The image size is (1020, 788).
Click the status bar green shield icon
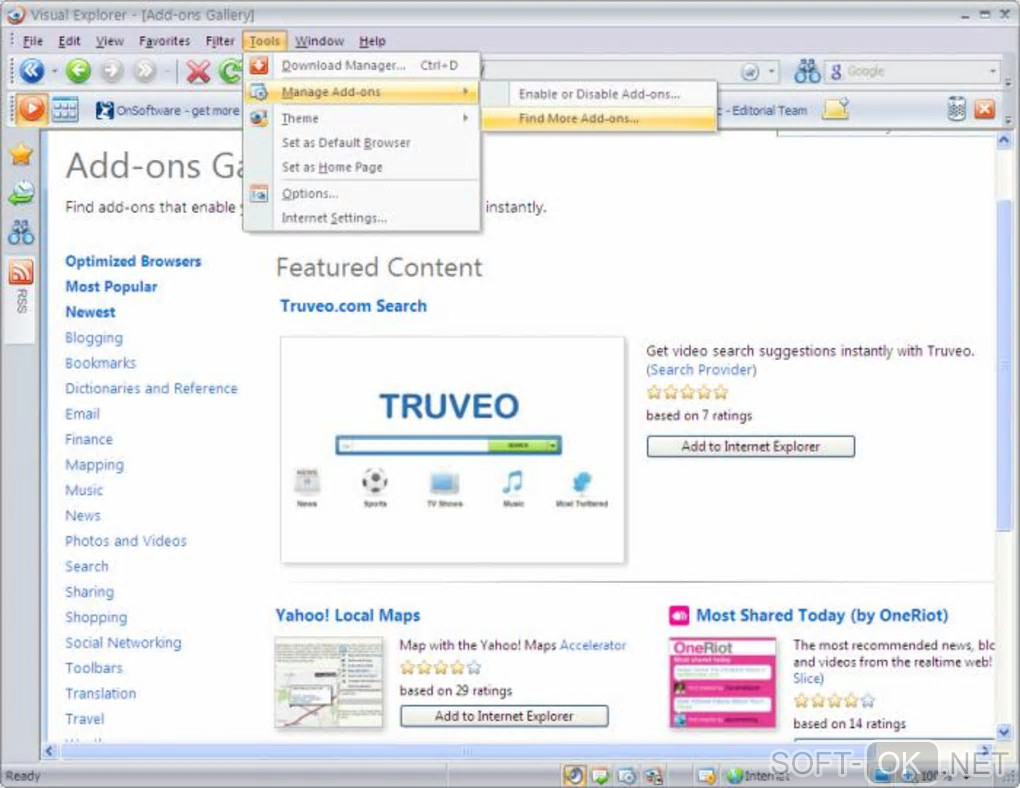pyautogui.click(x=600, y=775)
